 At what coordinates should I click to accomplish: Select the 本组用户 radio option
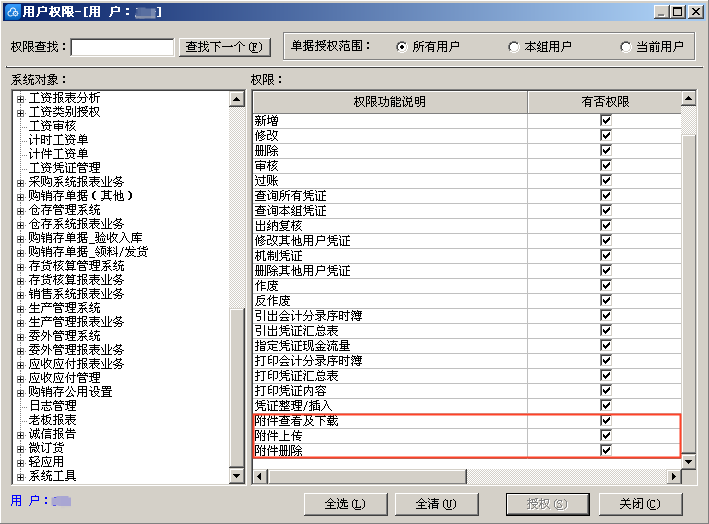(x=514, y=47)
